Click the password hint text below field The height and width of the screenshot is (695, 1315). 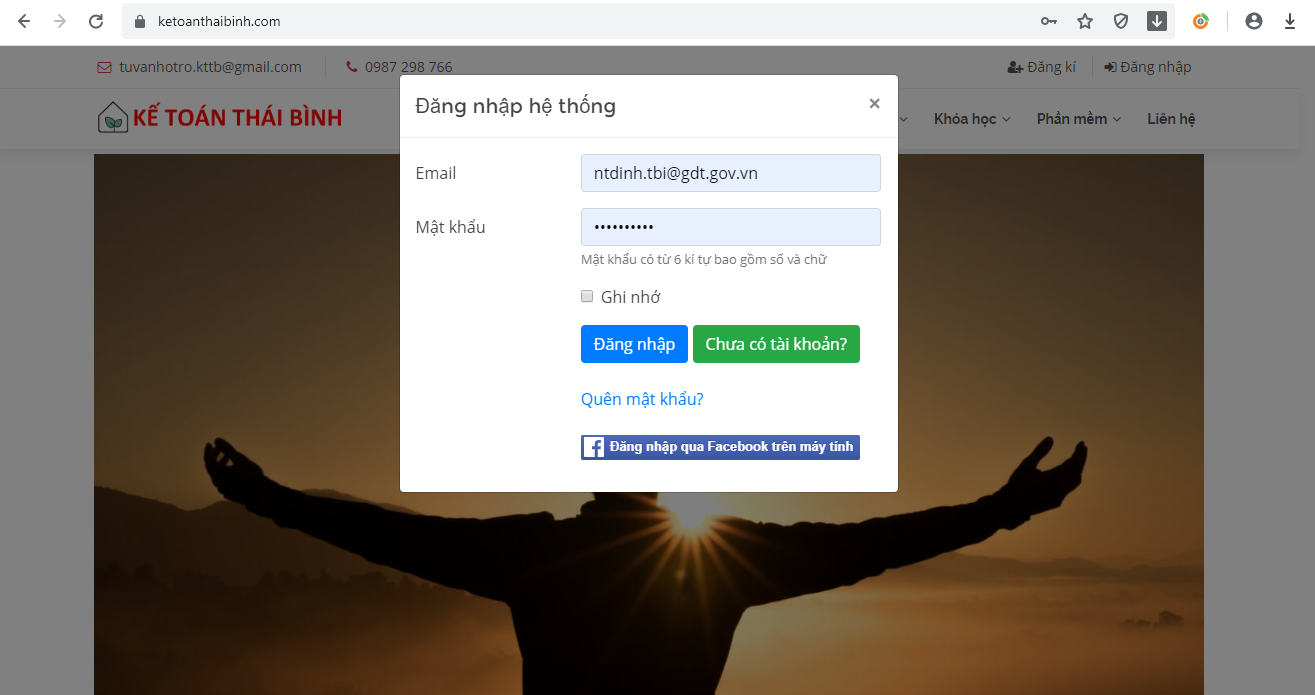(704, 260)
